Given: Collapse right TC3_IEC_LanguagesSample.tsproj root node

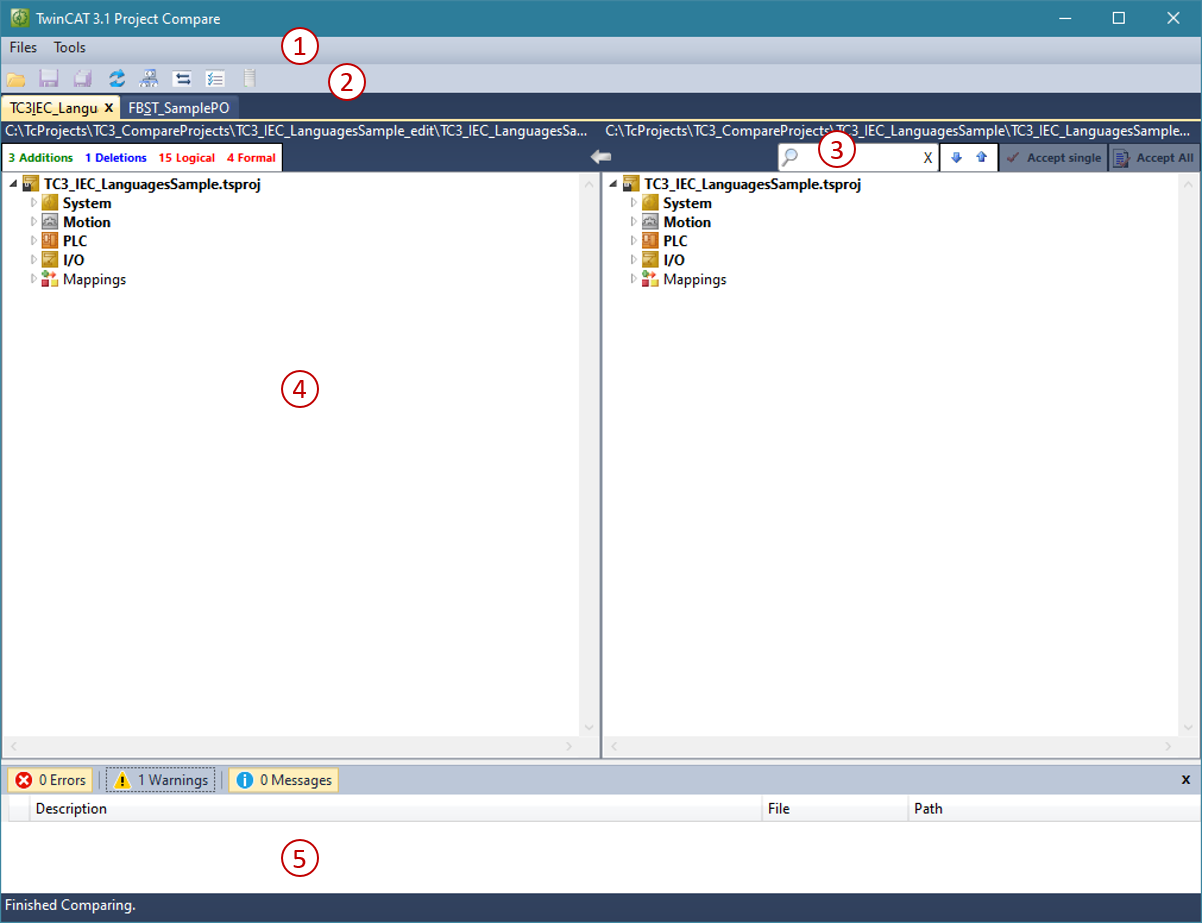Looking at the screenshot, I should [x=613, y=184].
